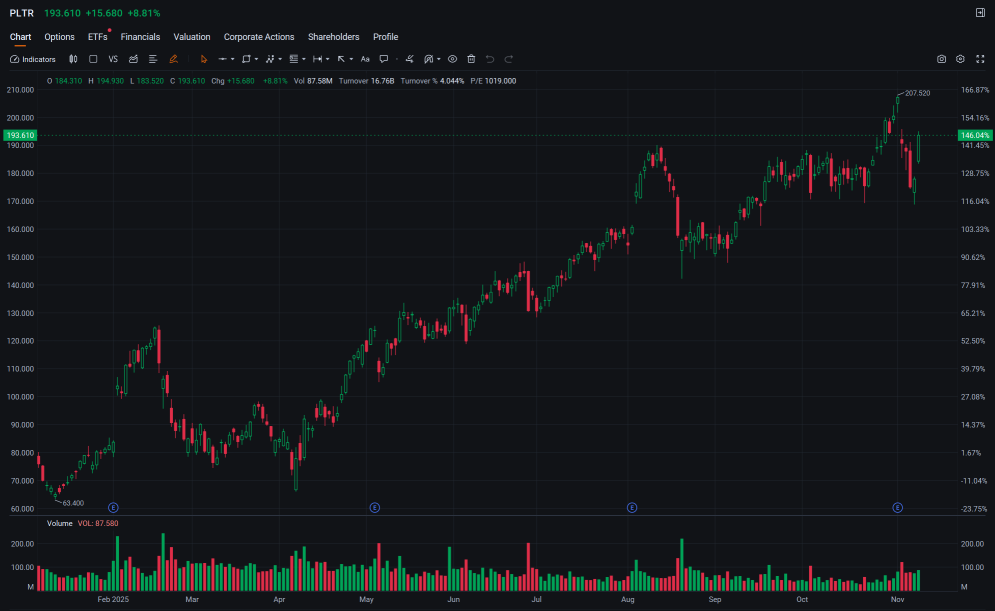Click the eraser brush tool icon
Image resolution: width=995 pixels, height=611 pixels.
(410, 59)
